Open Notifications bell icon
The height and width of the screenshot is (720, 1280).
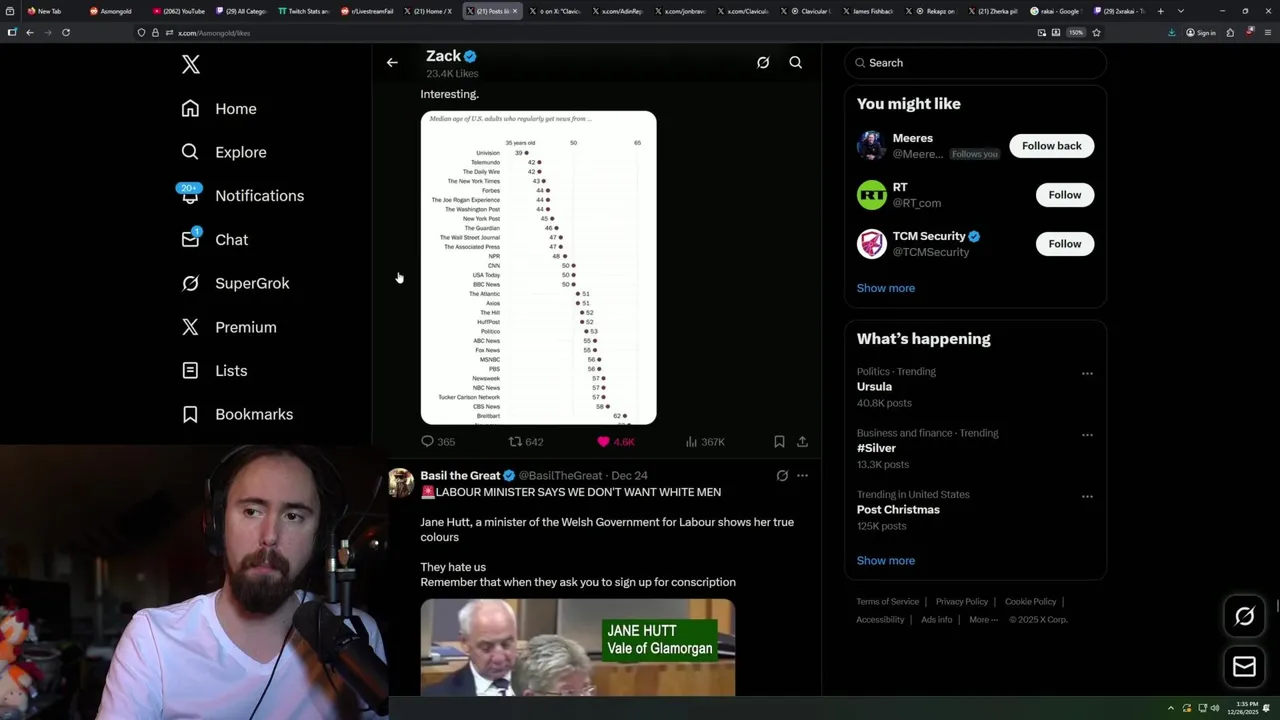point(190,195)
